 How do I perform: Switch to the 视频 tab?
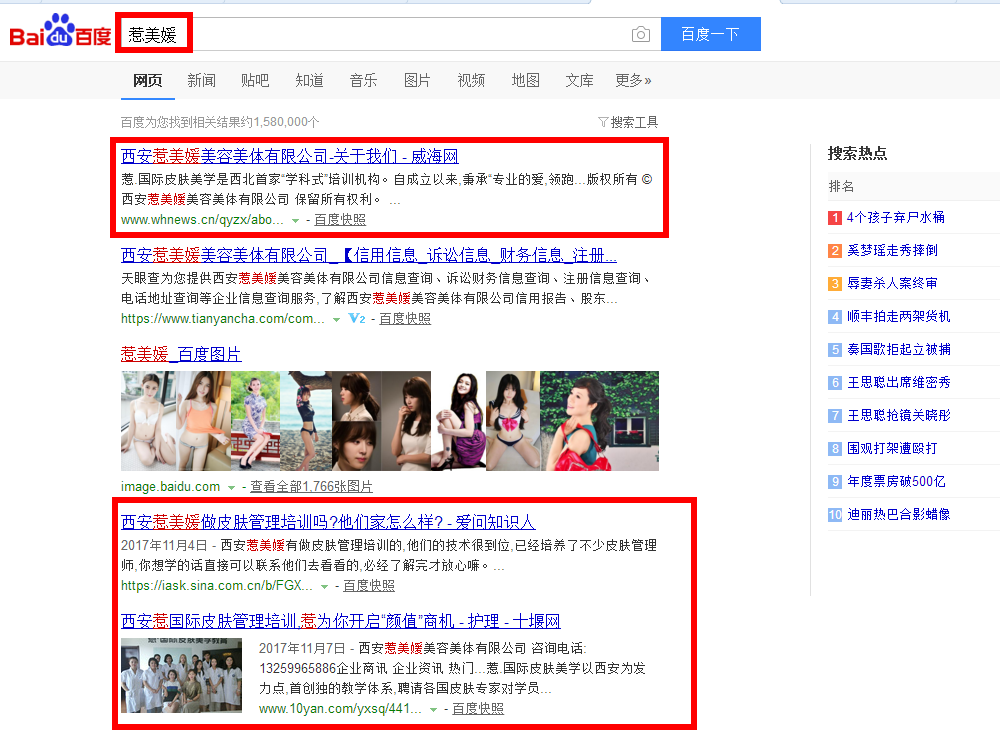(471, 80)
